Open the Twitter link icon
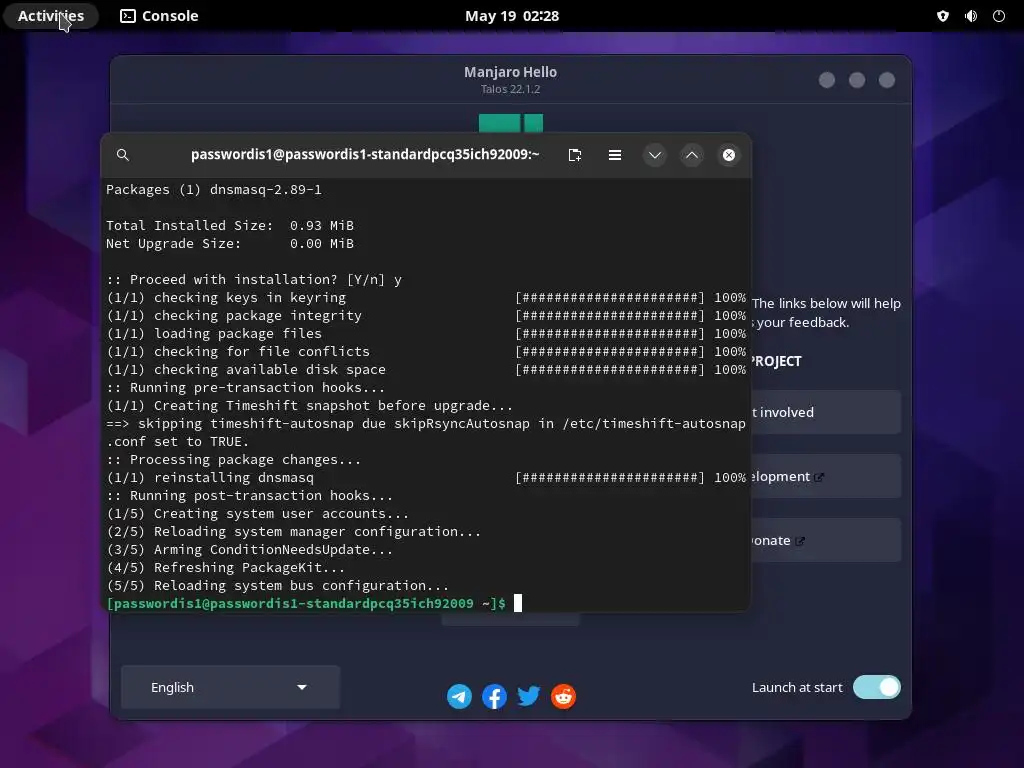The image size is (1024, 768). [x=528, y=696]
